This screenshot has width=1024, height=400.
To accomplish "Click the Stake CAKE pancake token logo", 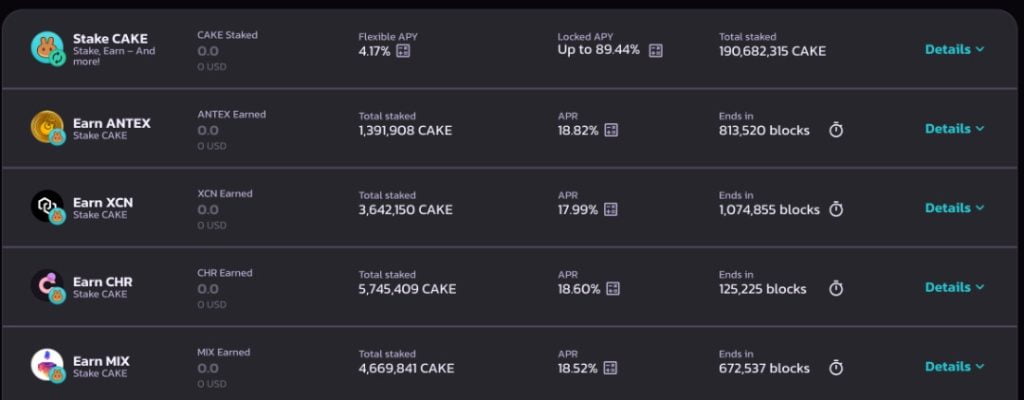I will coord(48,48).
